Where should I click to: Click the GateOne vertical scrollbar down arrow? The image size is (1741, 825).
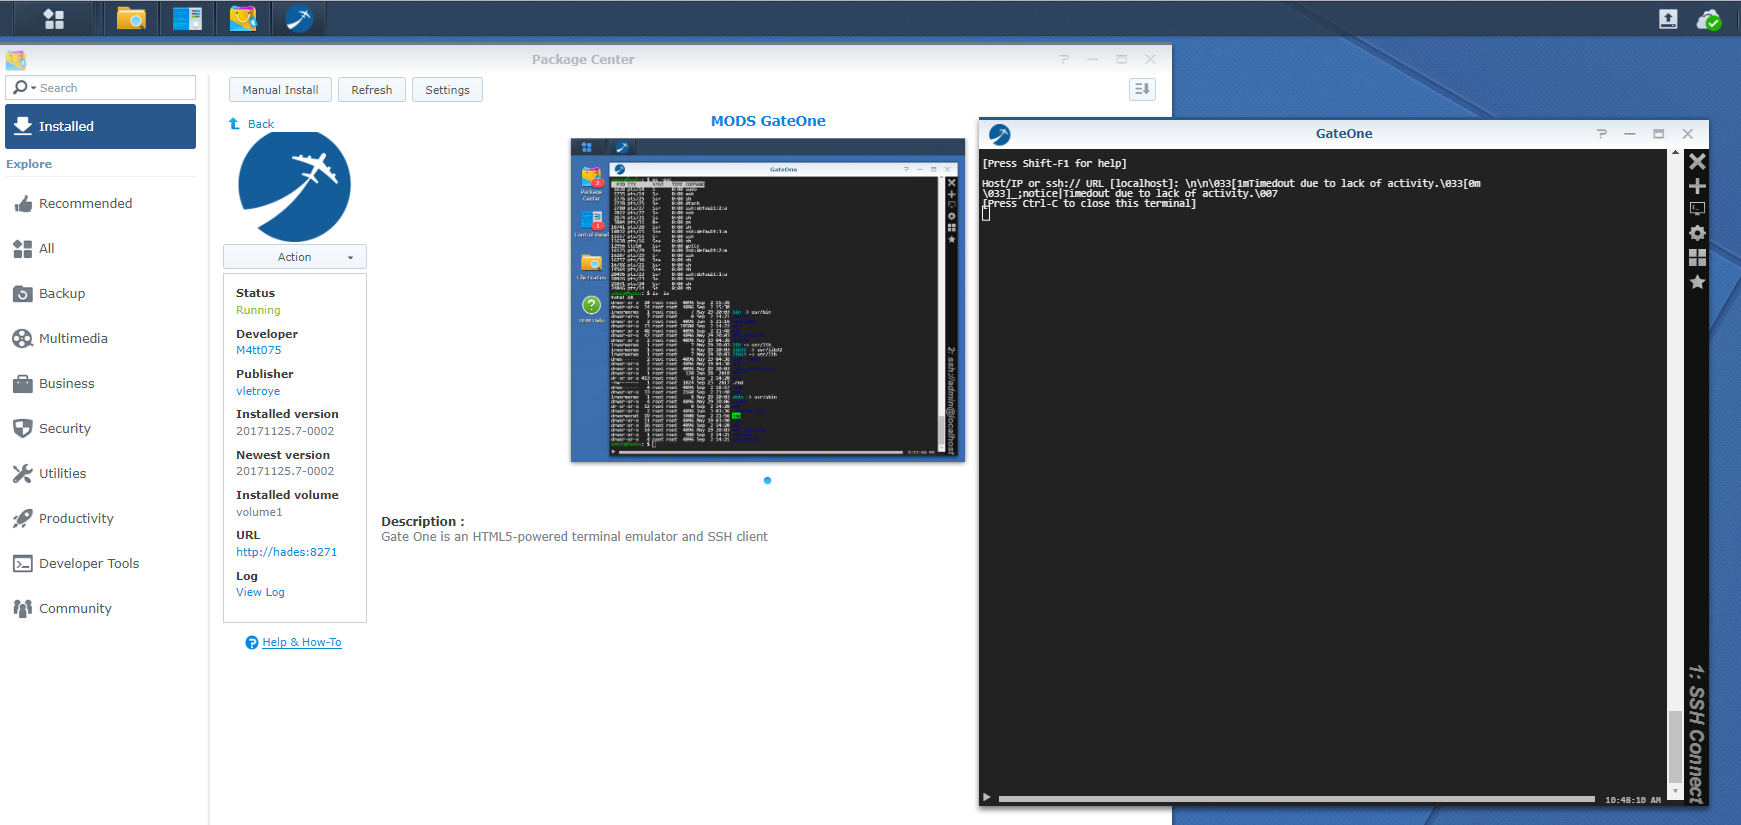tap(1675, 791)
